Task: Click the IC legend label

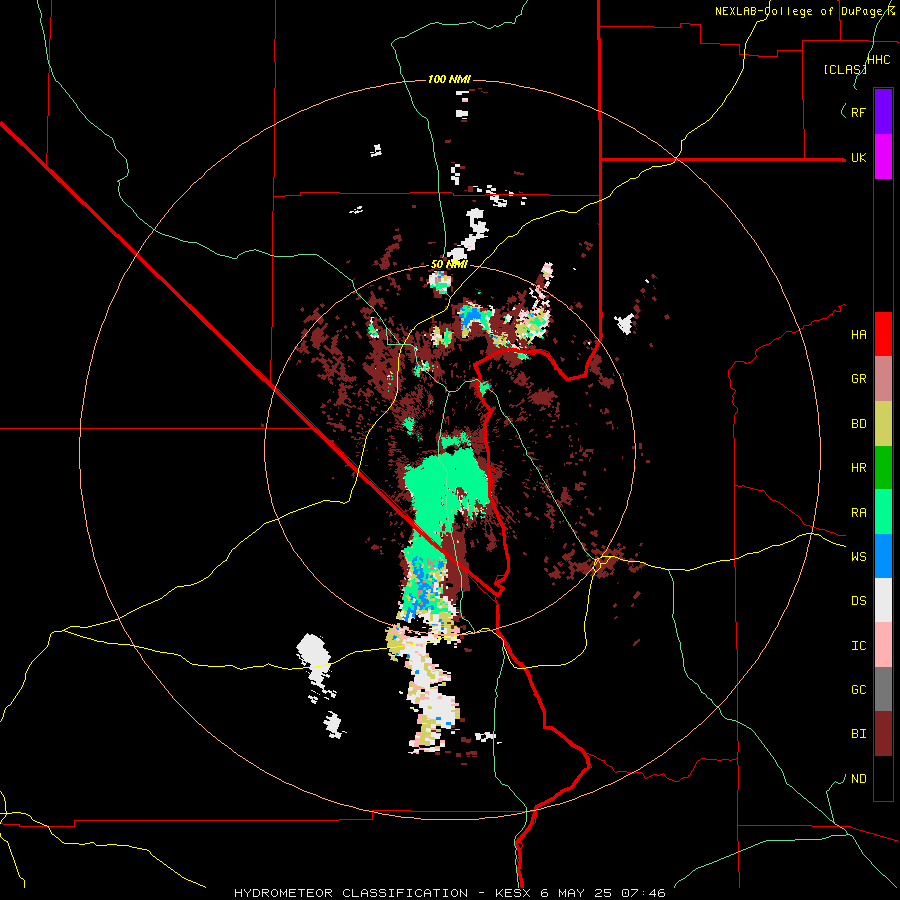Action: click(859, 646)
